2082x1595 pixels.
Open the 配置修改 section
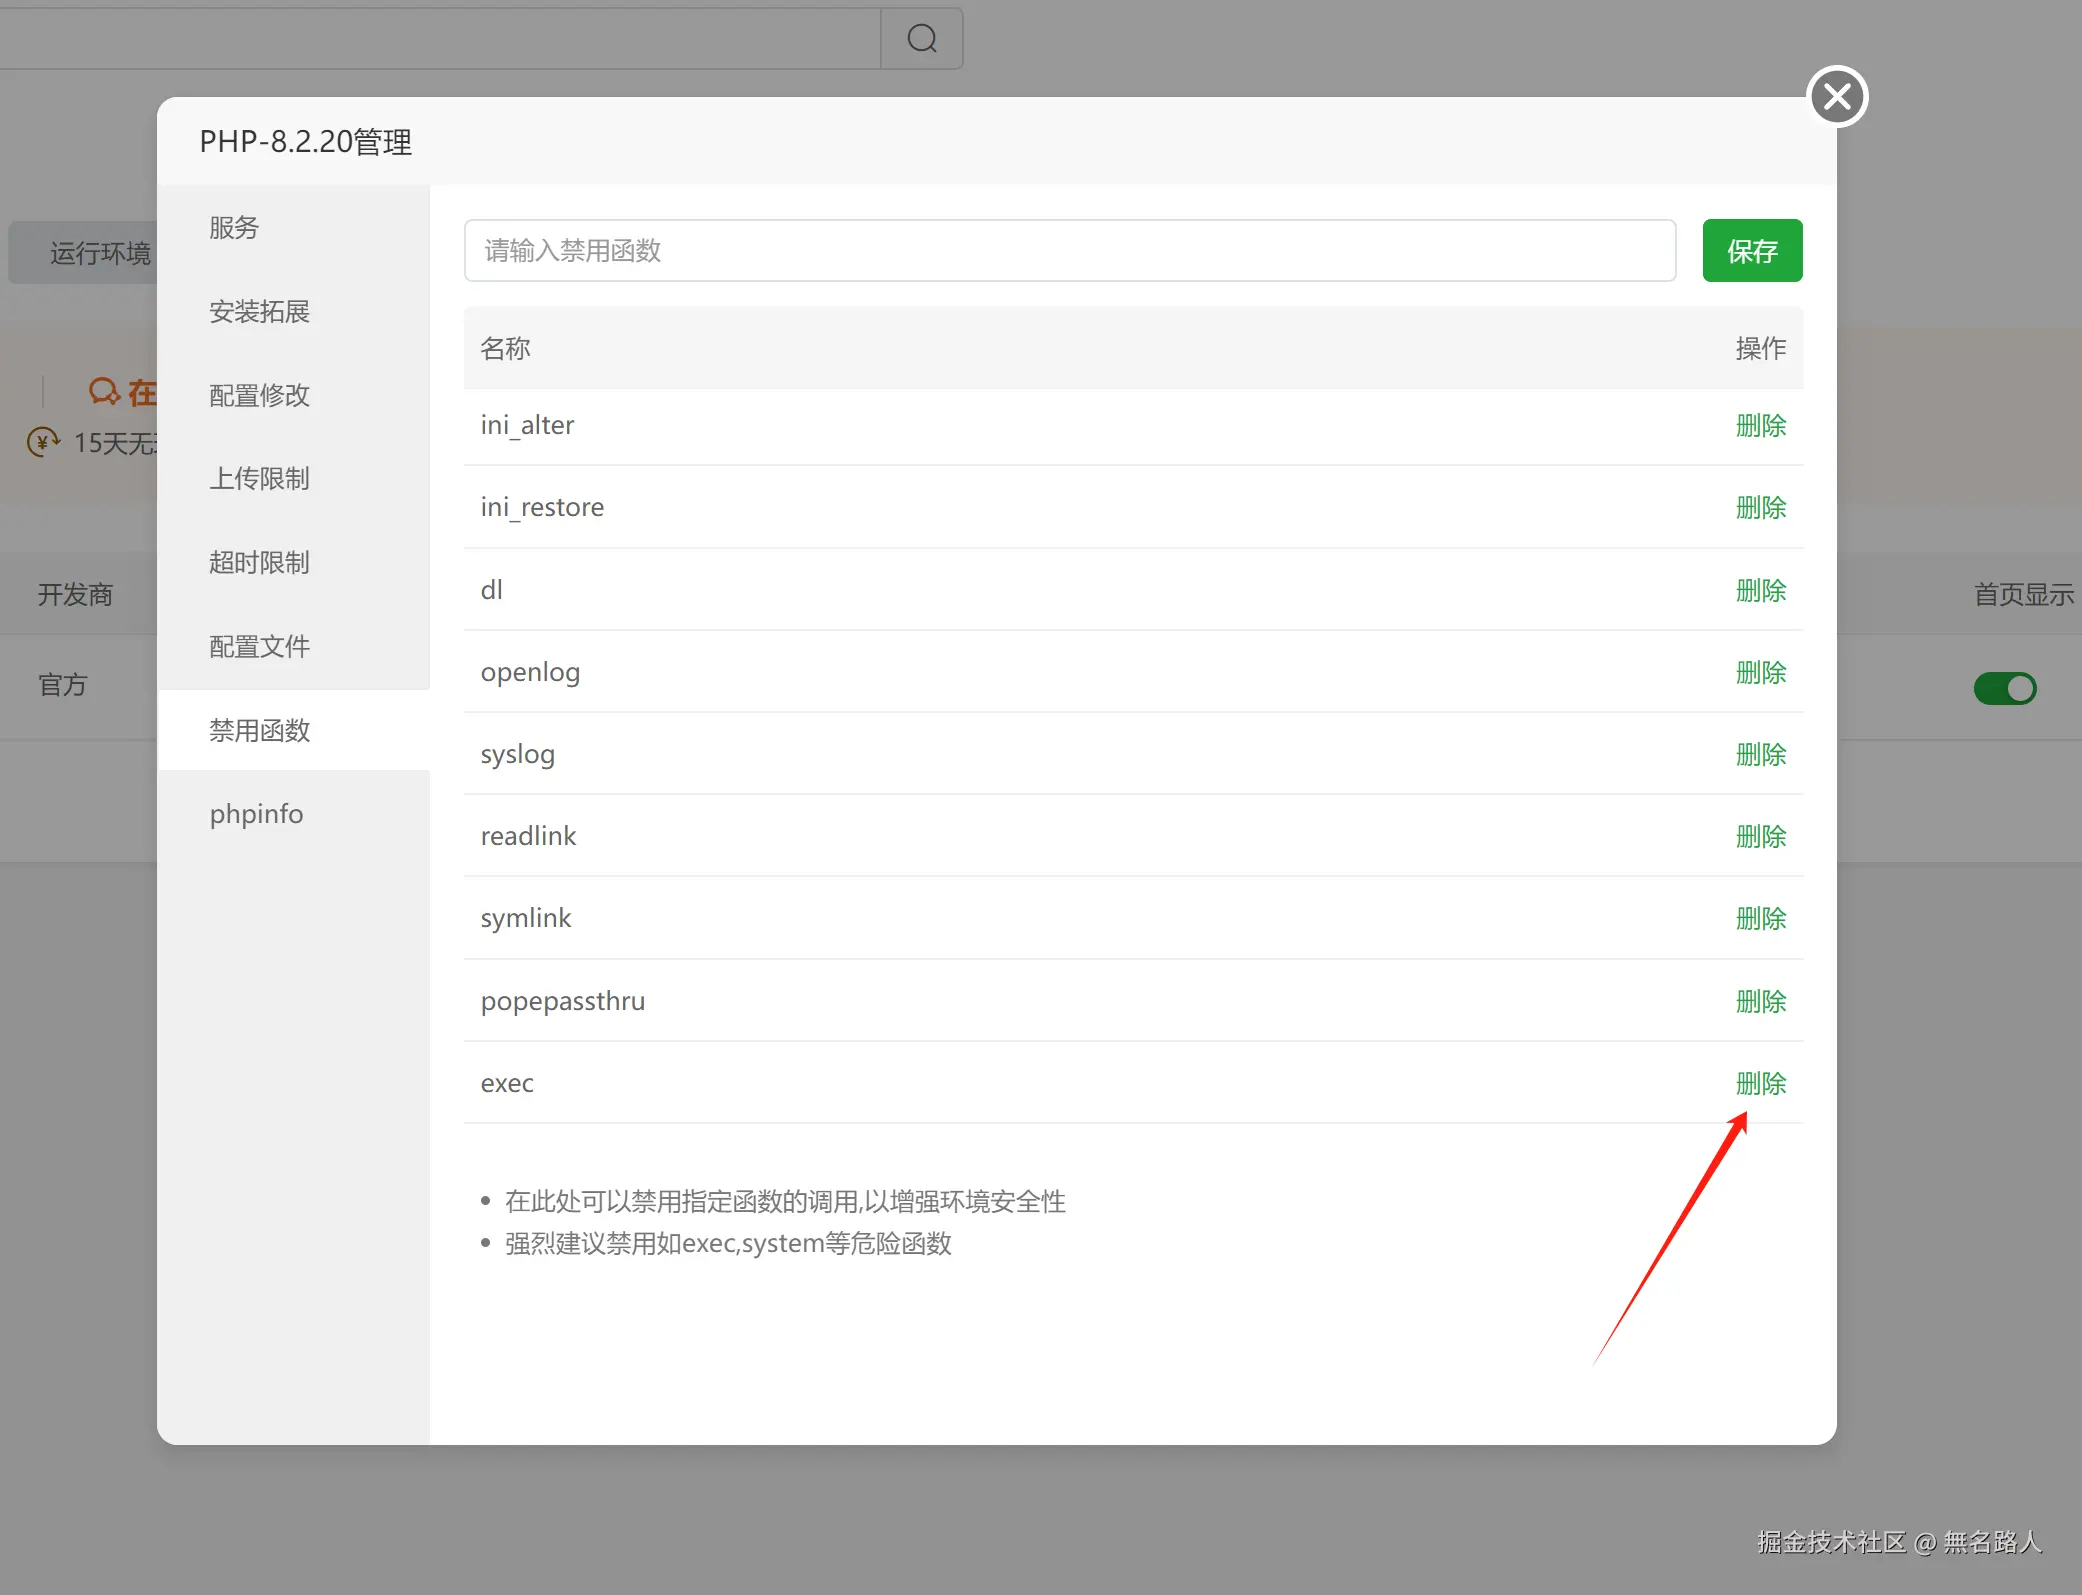coord(259,396)
